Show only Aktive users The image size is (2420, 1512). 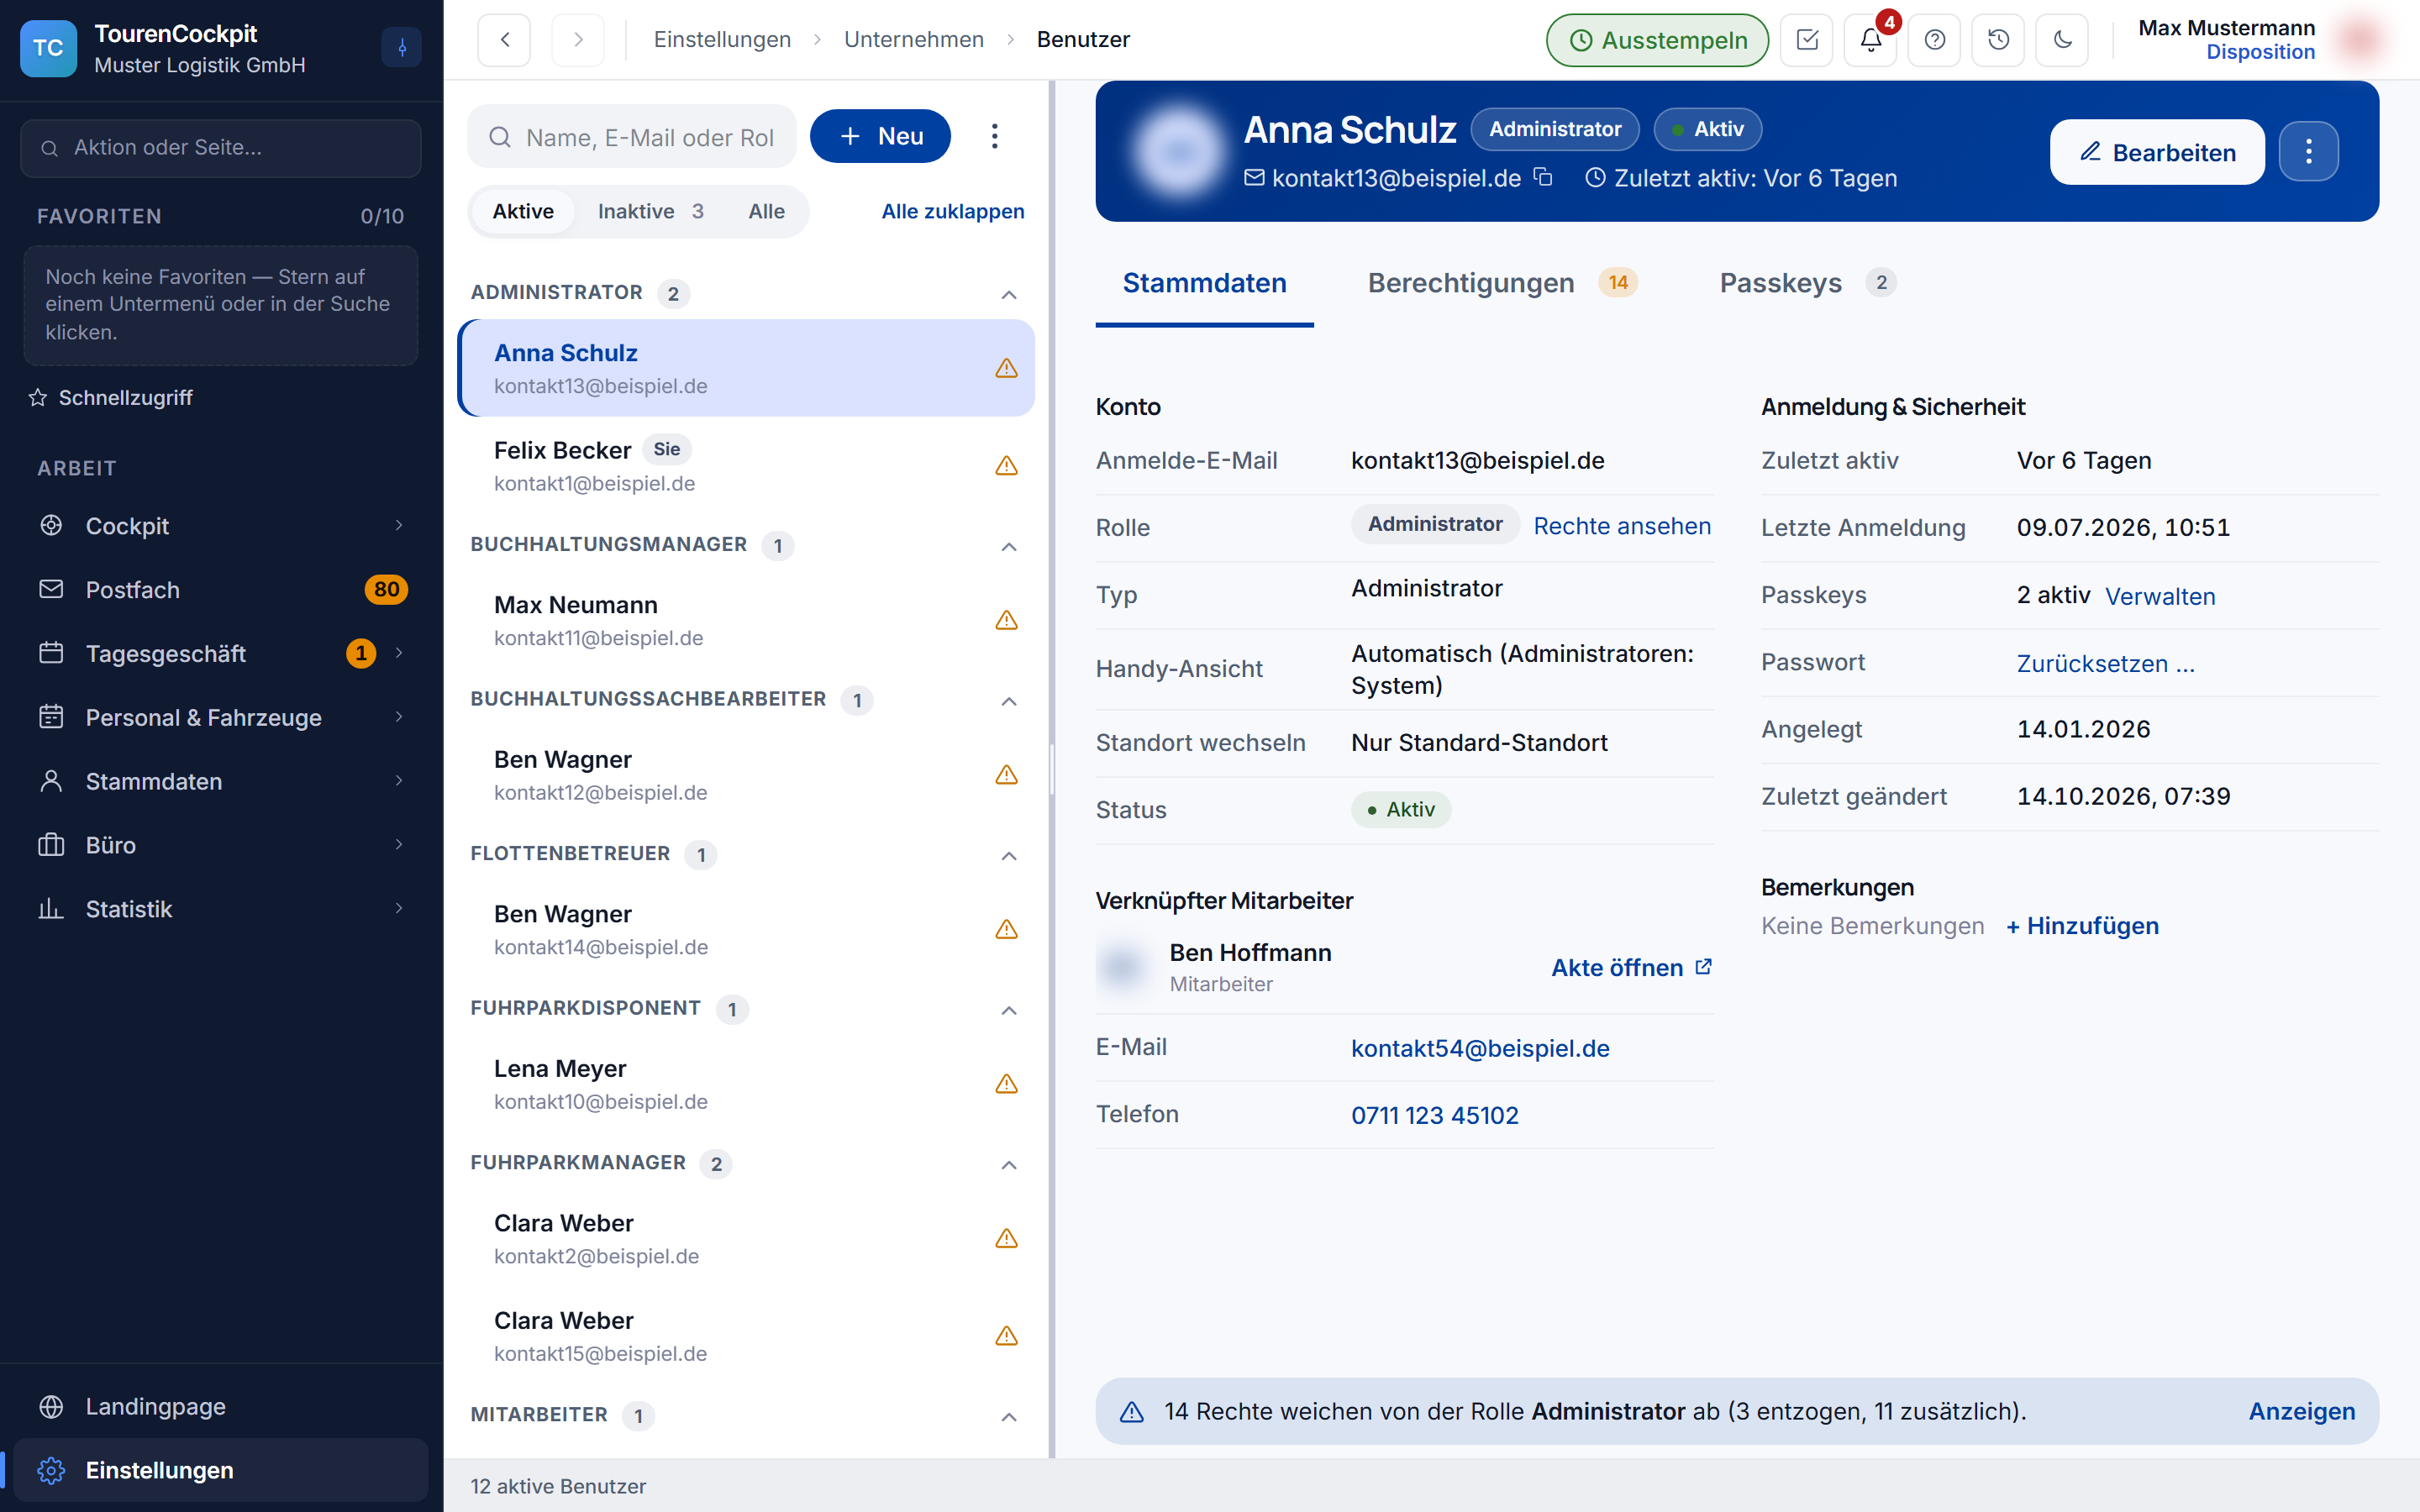523,211
